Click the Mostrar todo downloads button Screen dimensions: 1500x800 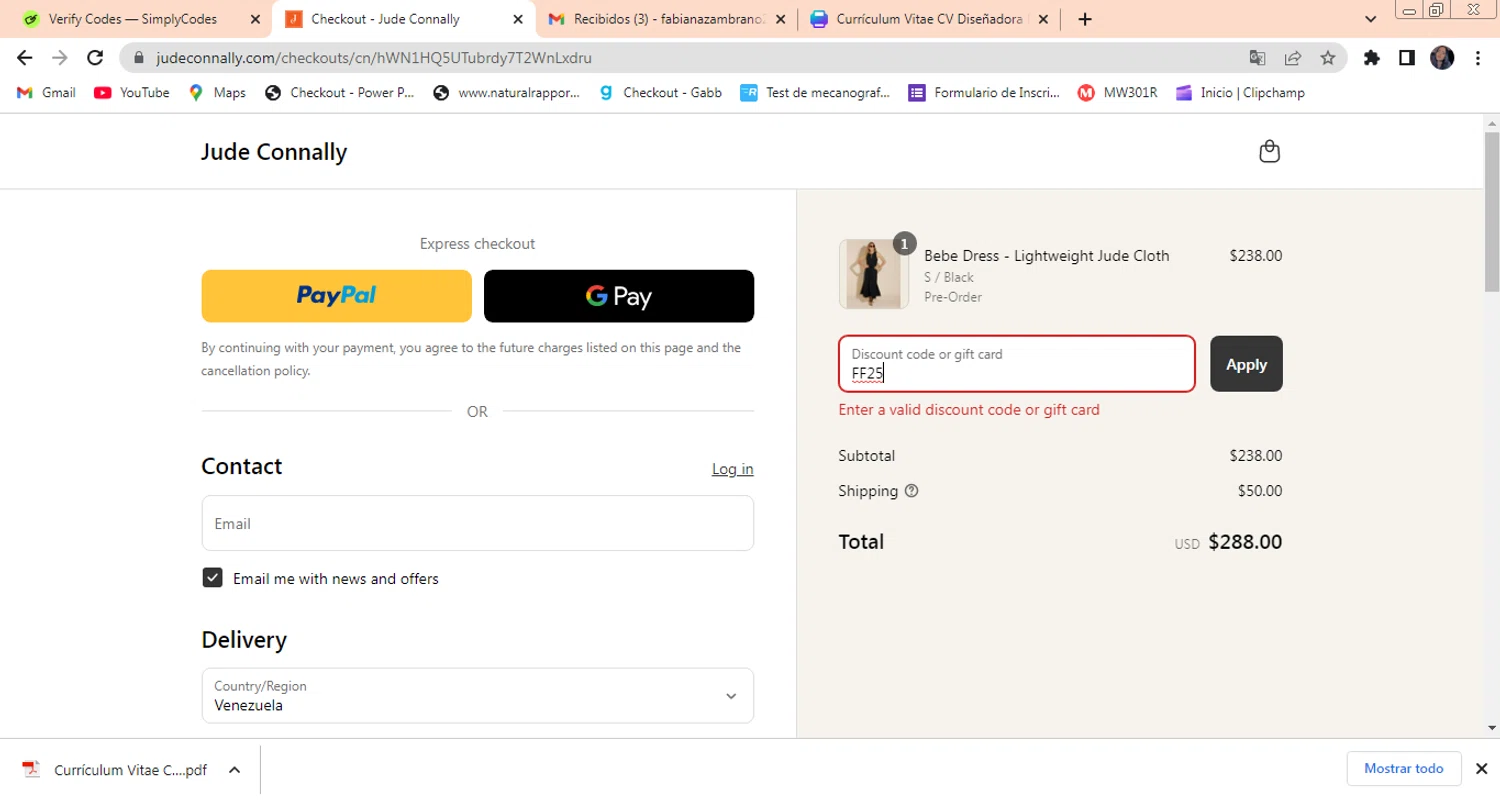1403,768
